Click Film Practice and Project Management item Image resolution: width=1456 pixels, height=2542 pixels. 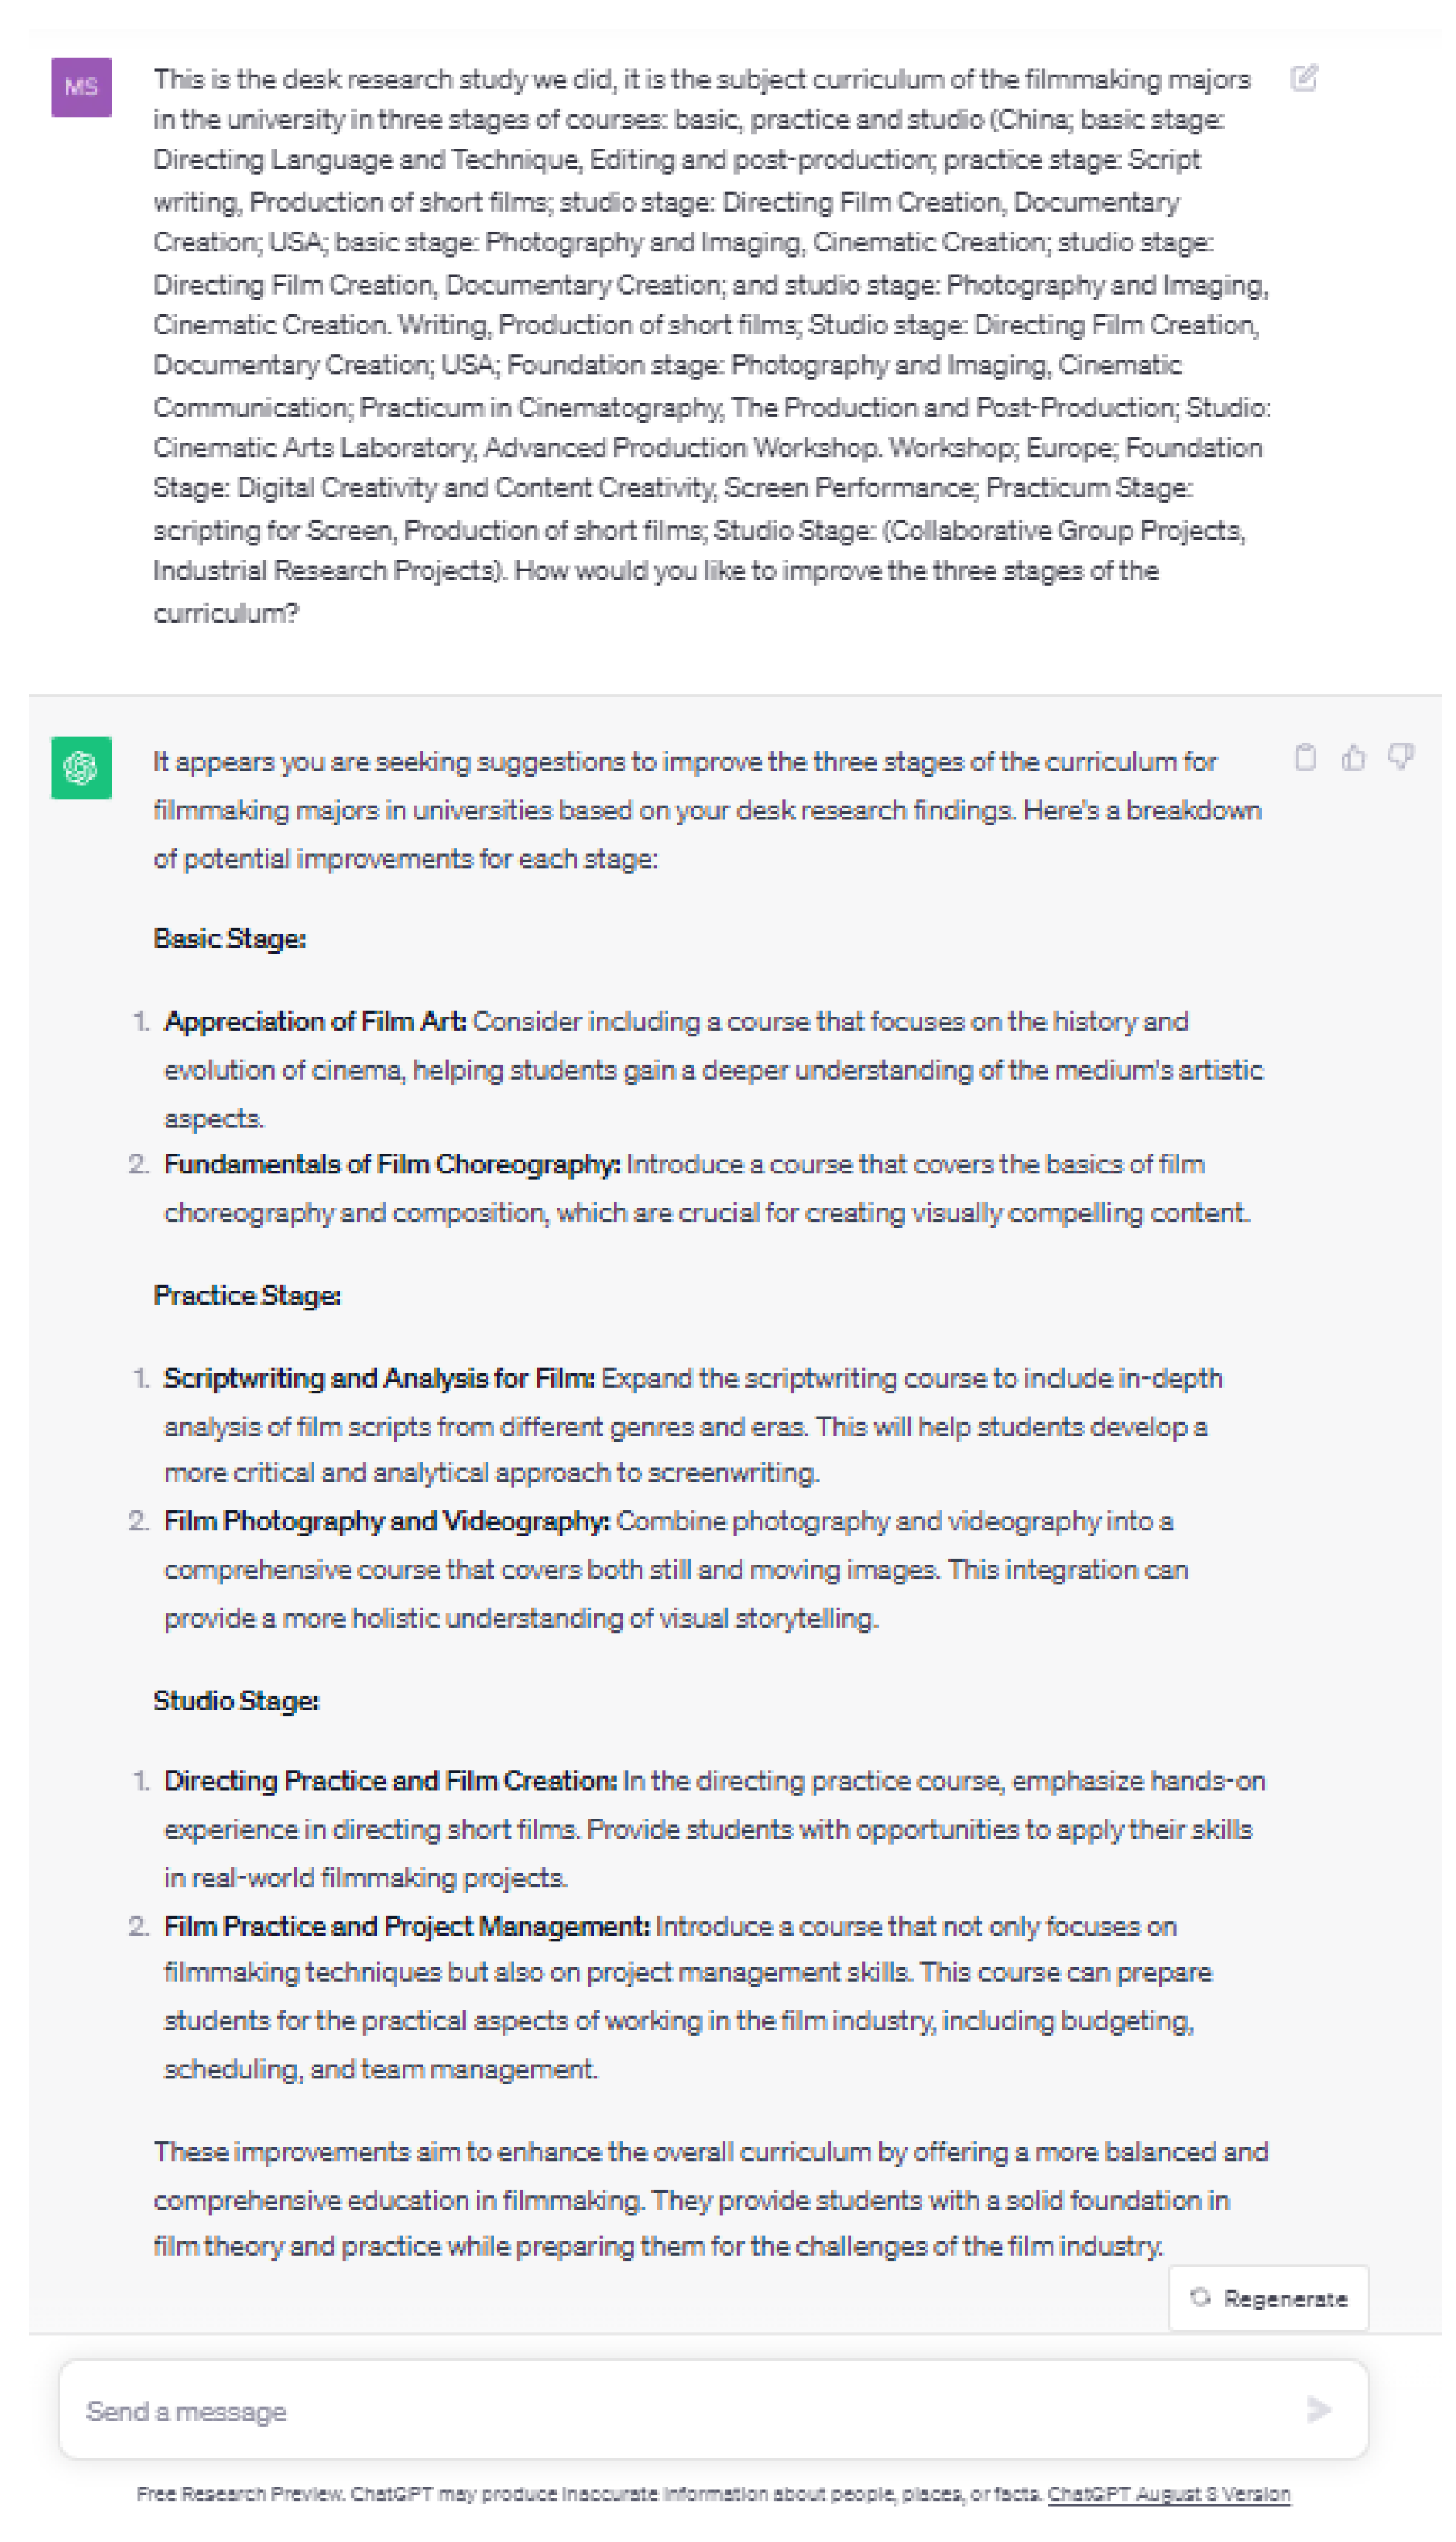pyautogui.click(x=407, y=1926)
